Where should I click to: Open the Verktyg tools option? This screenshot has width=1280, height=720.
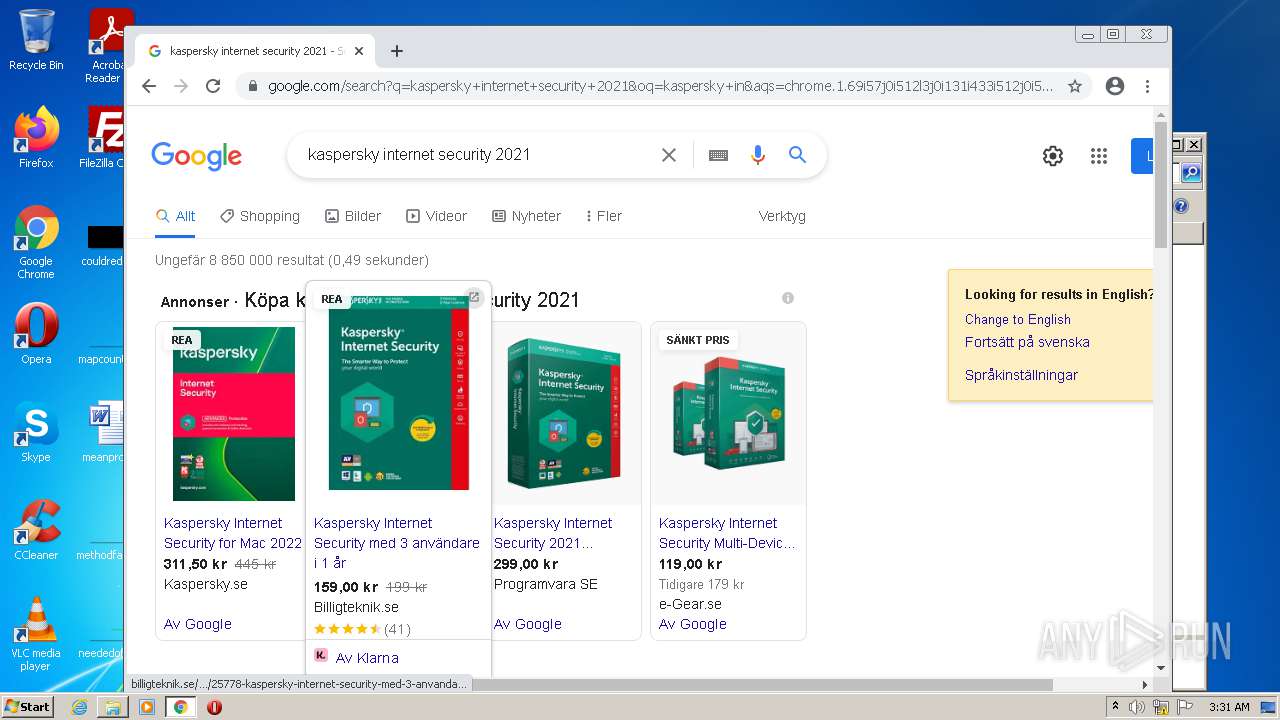click(x=782, y=216)
